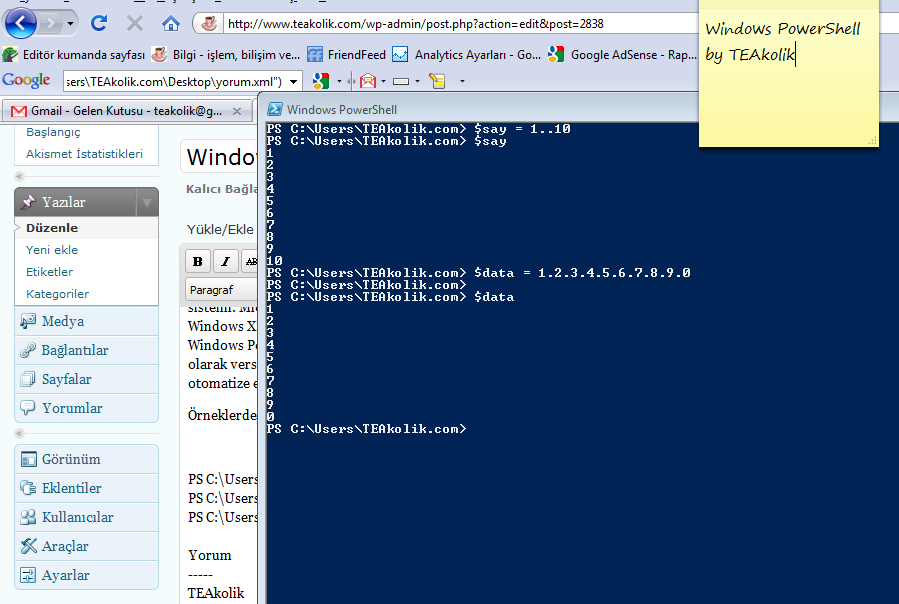The width and height of the screenshot is (899, 604).
Task: Click the Bağlantılar chain link icon
Action: click(x=28, y=350)
